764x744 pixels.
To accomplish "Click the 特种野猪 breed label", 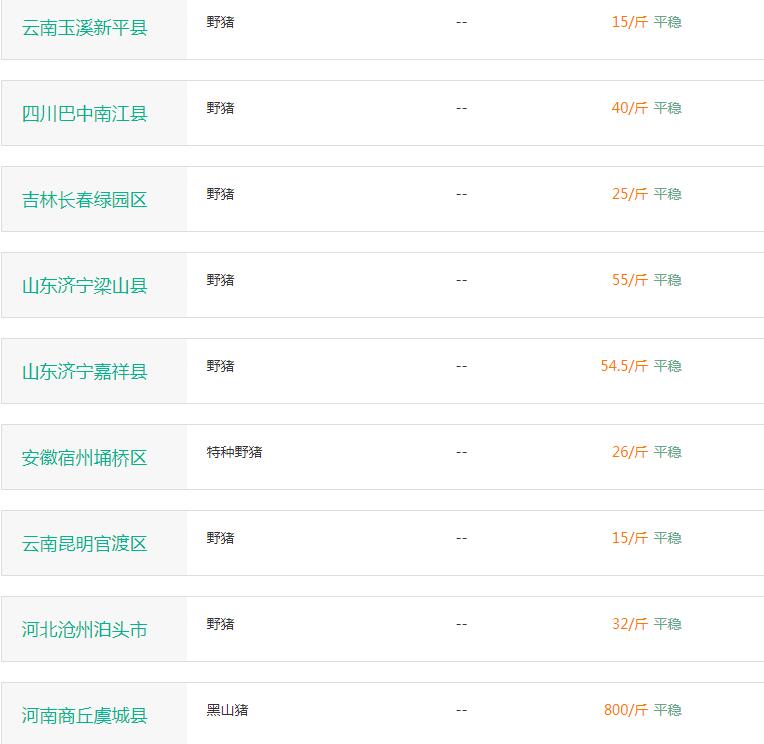I will click(x=234, y=452).
